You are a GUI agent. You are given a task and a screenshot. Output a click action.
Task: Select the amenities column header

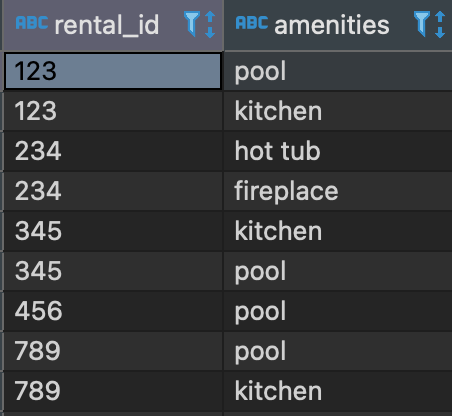tap(338, 25)
